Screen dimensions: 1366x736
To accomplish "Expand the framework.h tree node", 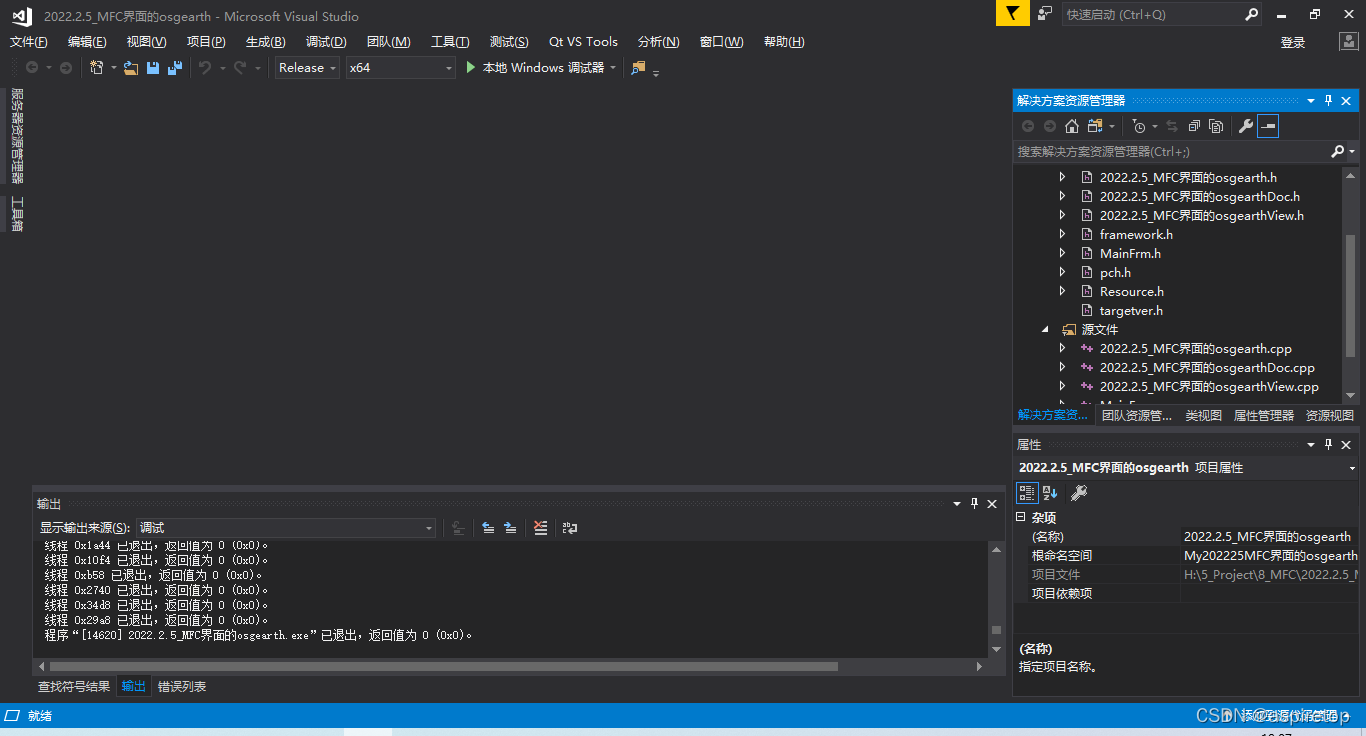I will [x=1062, y=234].
